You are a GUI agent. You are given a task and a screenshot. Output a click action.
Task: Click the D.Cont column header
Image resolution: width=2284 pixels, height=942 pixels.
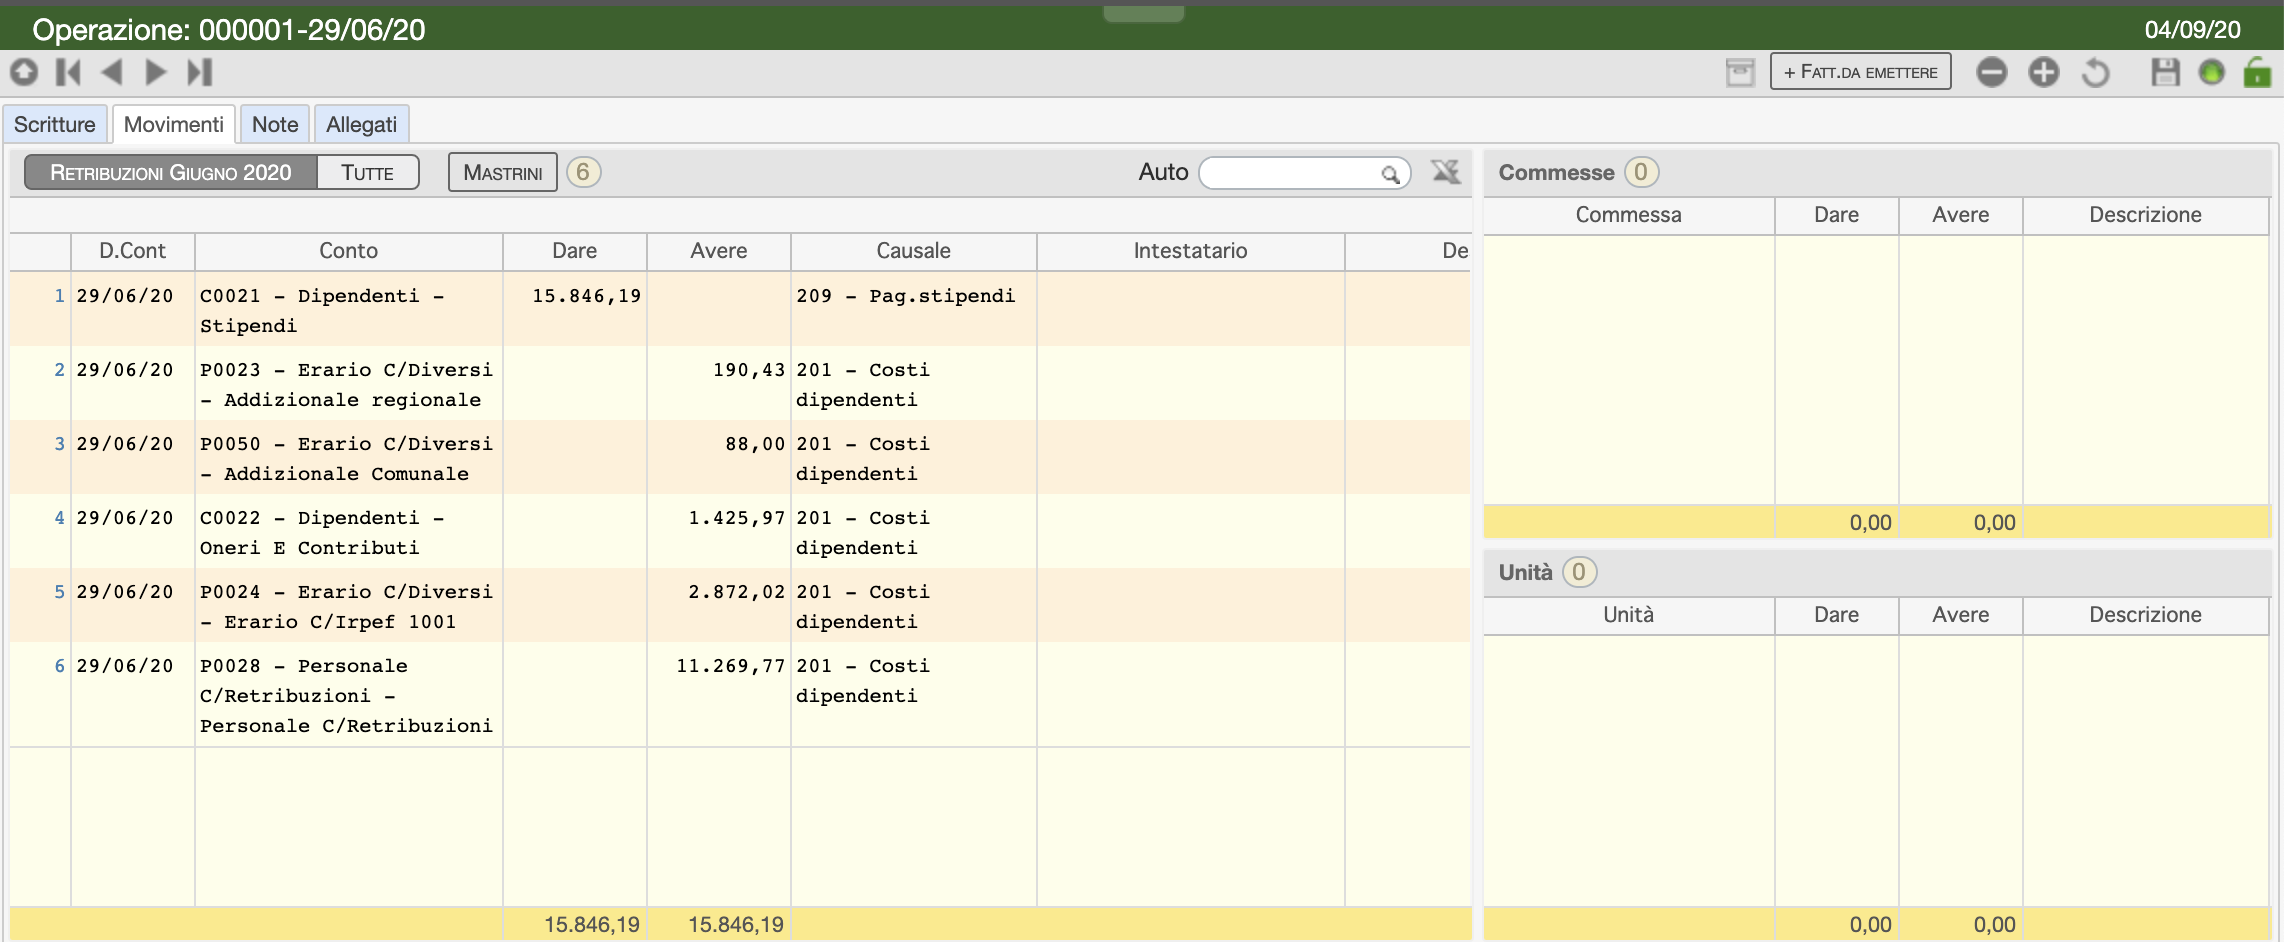pyautogui.click(x=132, y=251)
